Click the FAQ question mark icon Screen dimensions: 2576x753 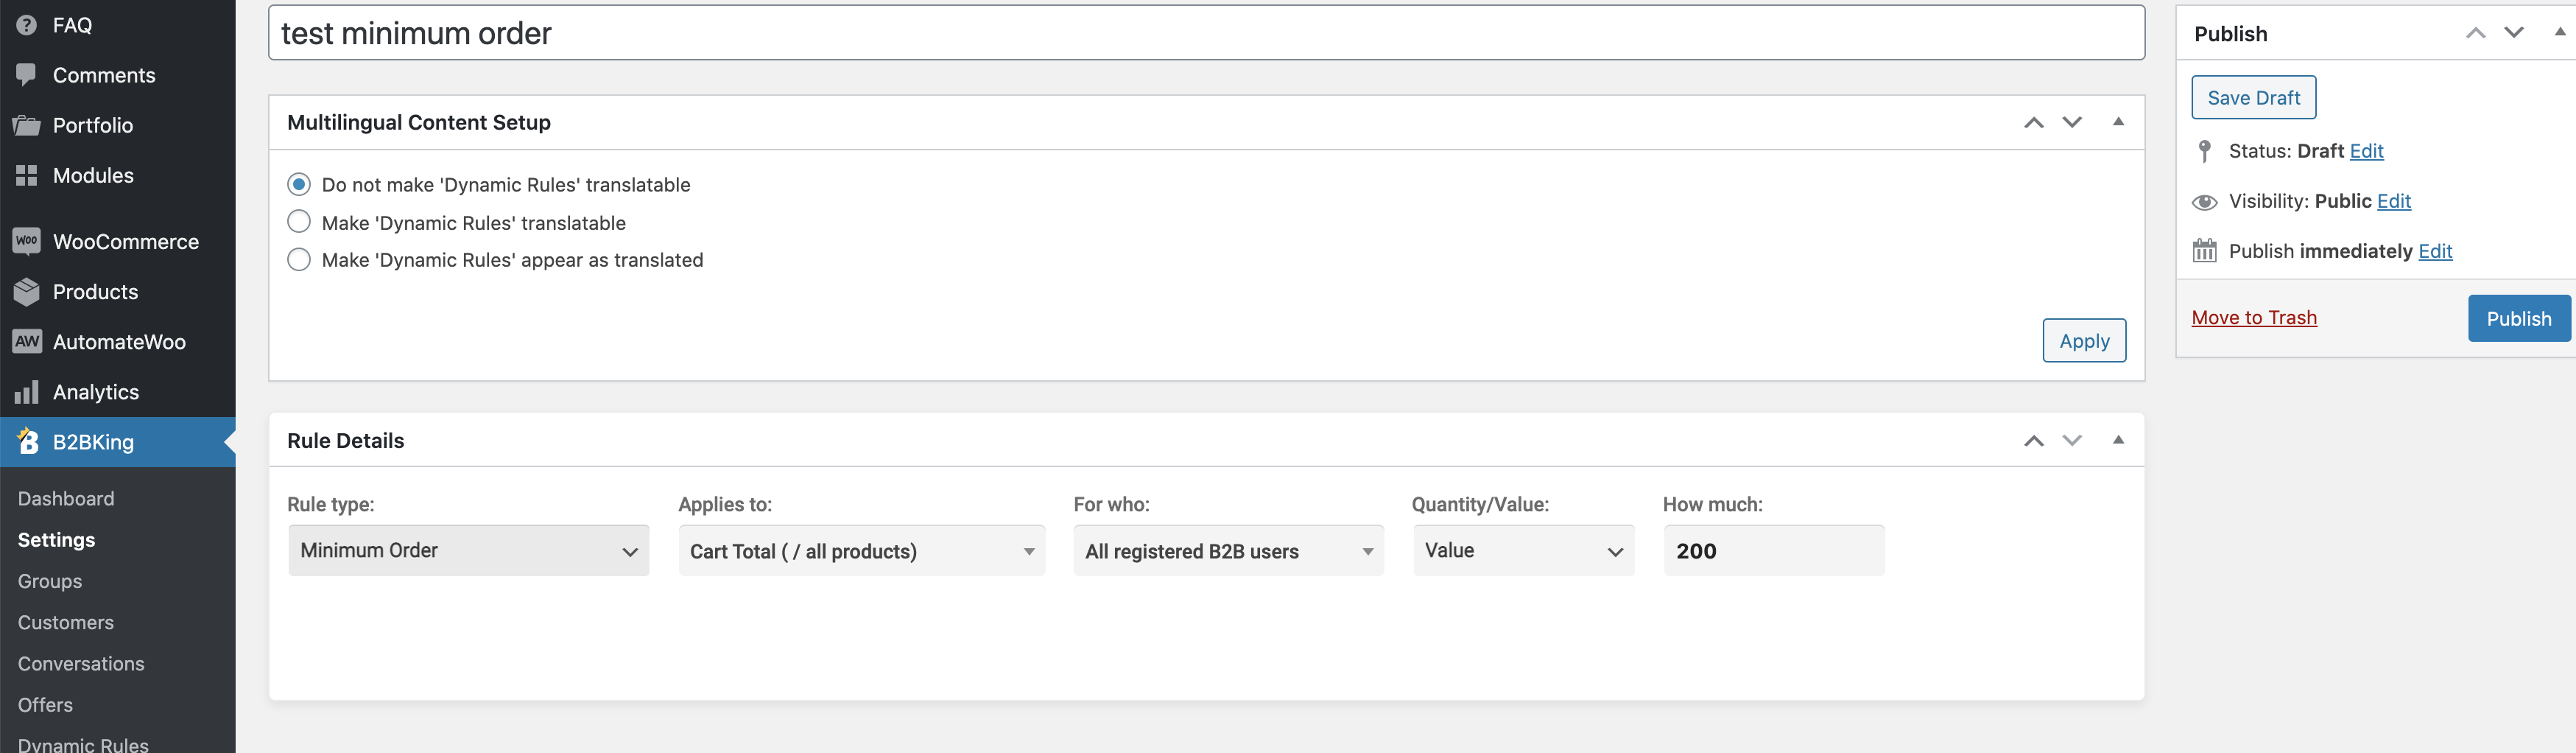coord(27,25)
